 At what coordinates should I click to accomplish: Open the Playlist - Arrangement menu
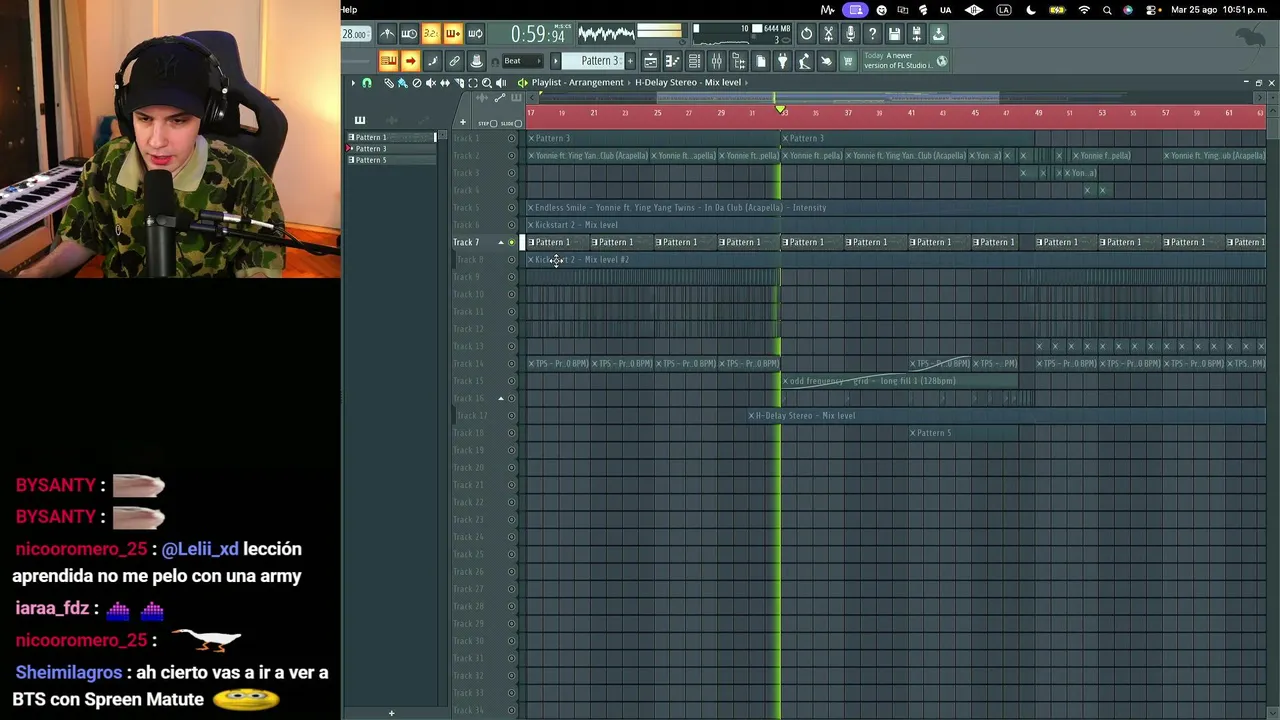pyautogui.click(x=577, y=83)
